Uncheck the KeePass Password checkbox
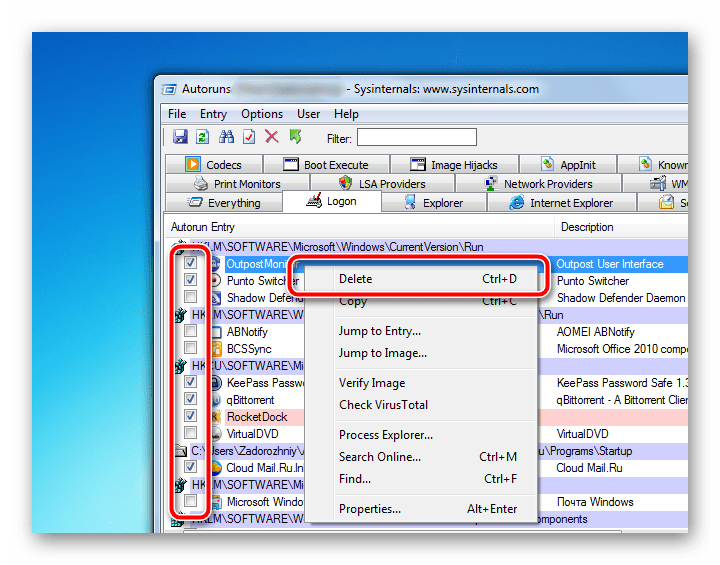The image size is (720, 565). coord(190,381)
